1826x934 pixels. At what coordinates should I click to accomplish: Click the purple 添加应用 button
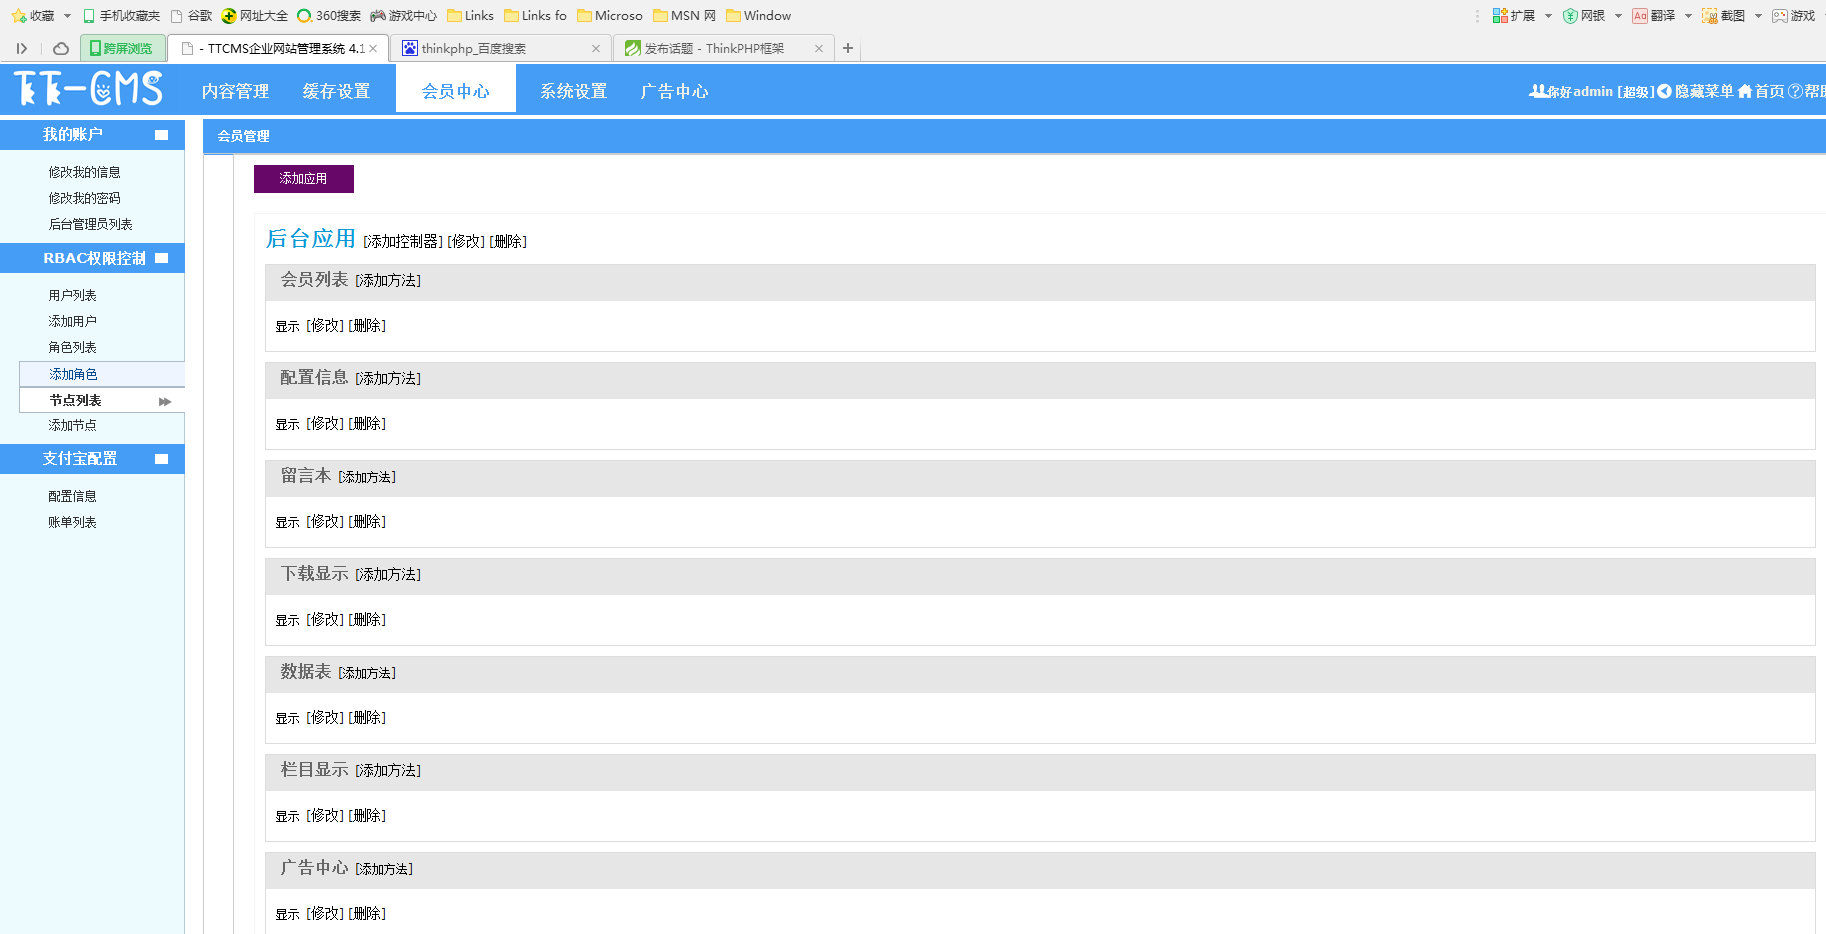point(303,179)
